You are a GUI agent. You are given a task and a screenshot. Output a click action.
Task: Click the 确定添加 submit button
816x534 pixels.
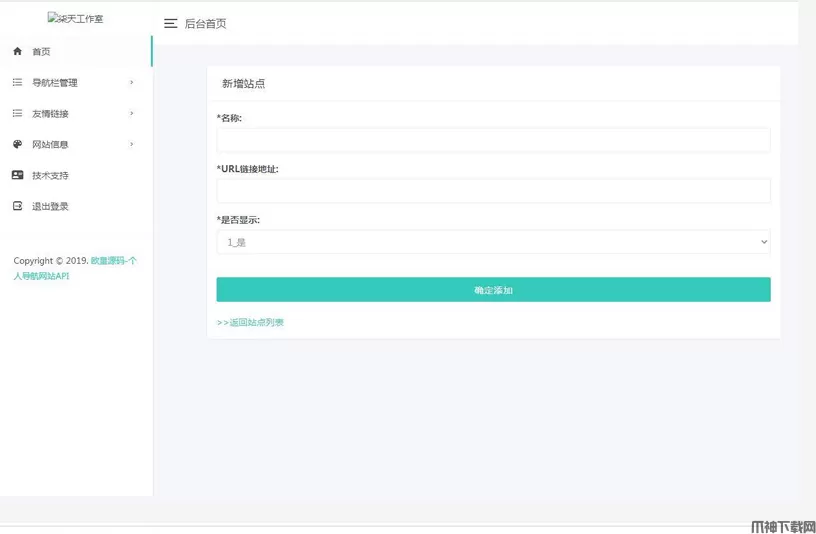point(493,289)
